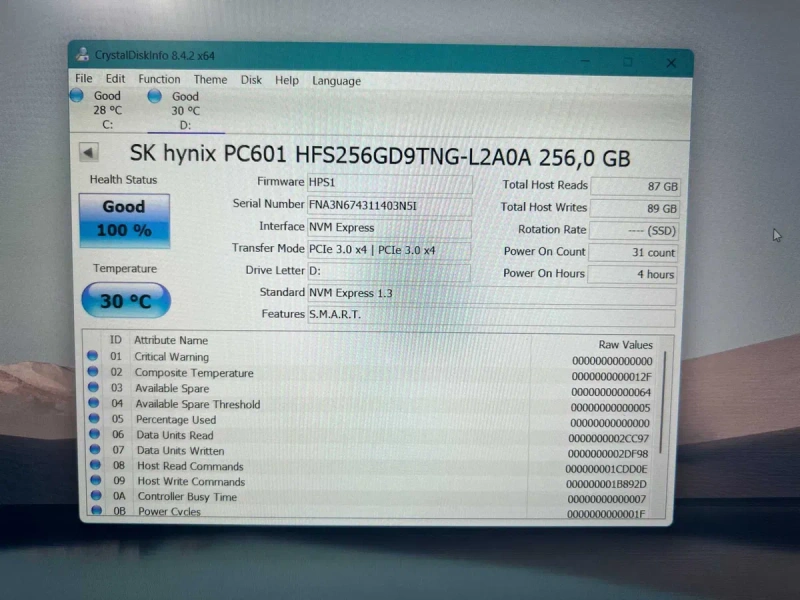Select the Available Spare Threshold attribute name

click(197, 404)
